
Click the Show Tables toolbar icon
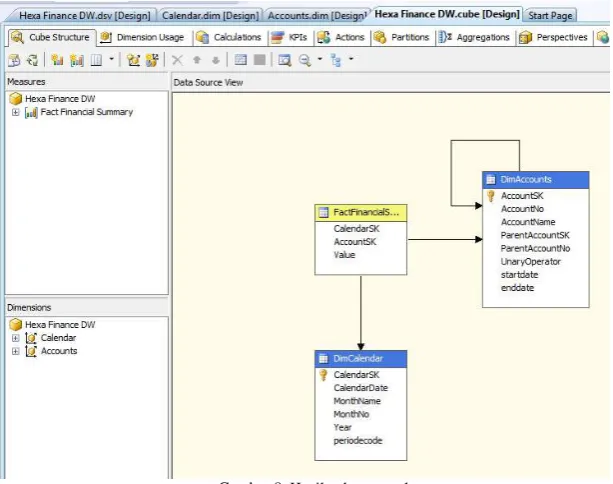pyautogui.click(x=240, y=60)
